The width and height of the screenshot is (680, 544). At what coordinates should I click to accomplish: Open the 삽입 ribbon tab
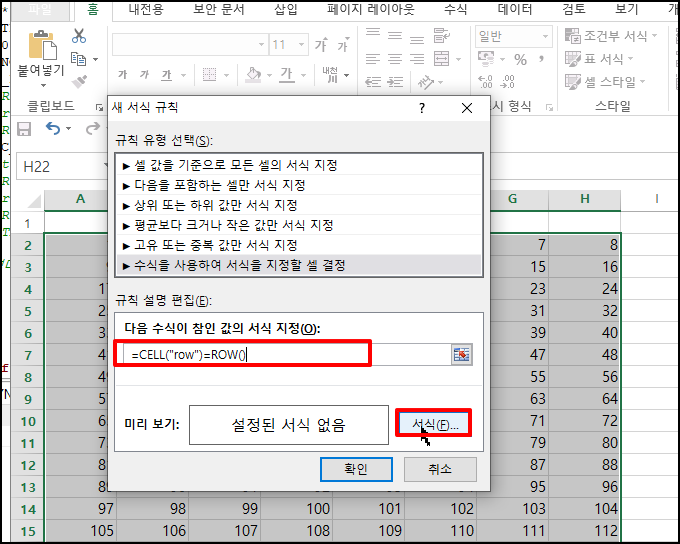click(286, 10)
